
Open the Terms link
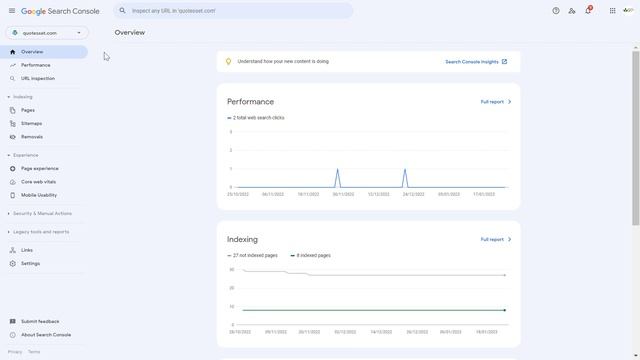click(x=34, y=352)
